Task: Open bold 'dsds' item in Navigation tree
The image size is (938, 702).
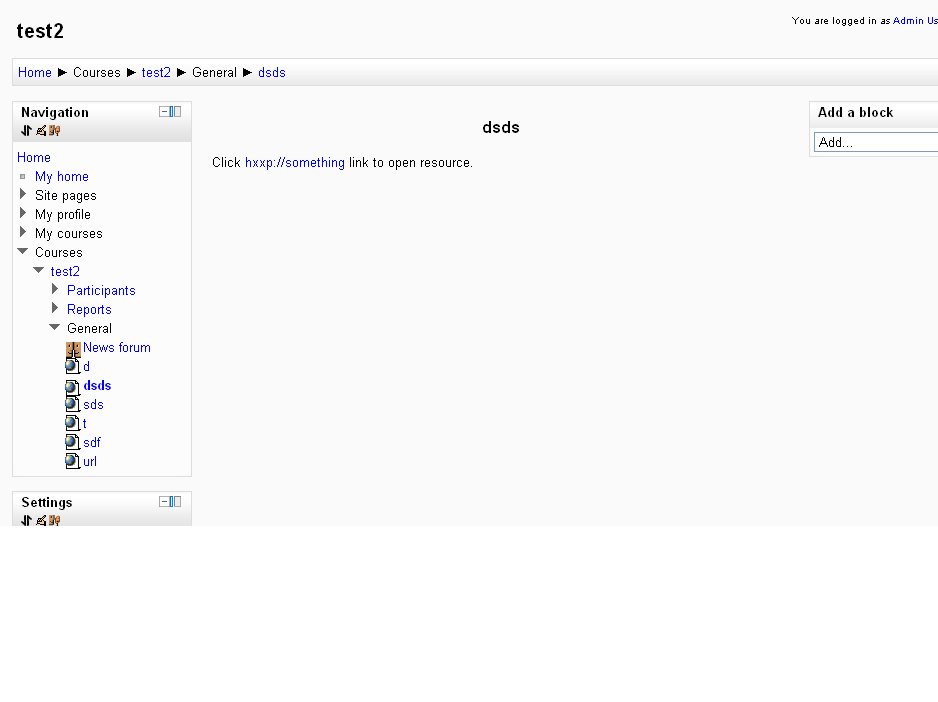Action: [x=97, y=386]
